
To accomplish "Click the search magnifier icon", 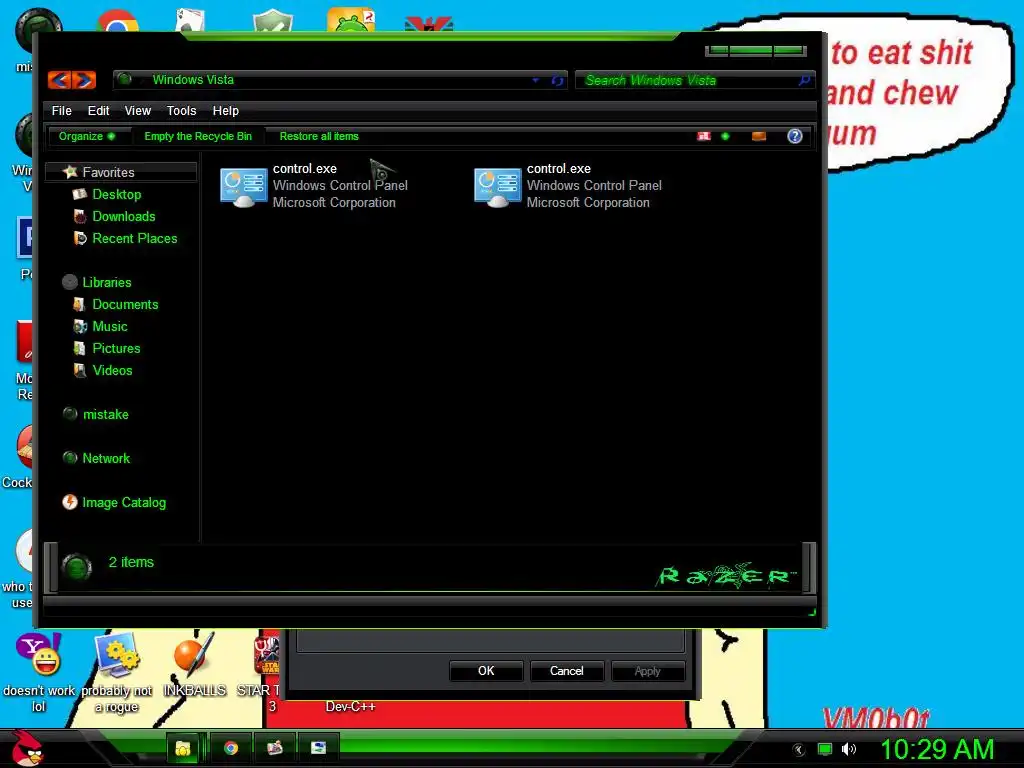I will click(805, 80).
